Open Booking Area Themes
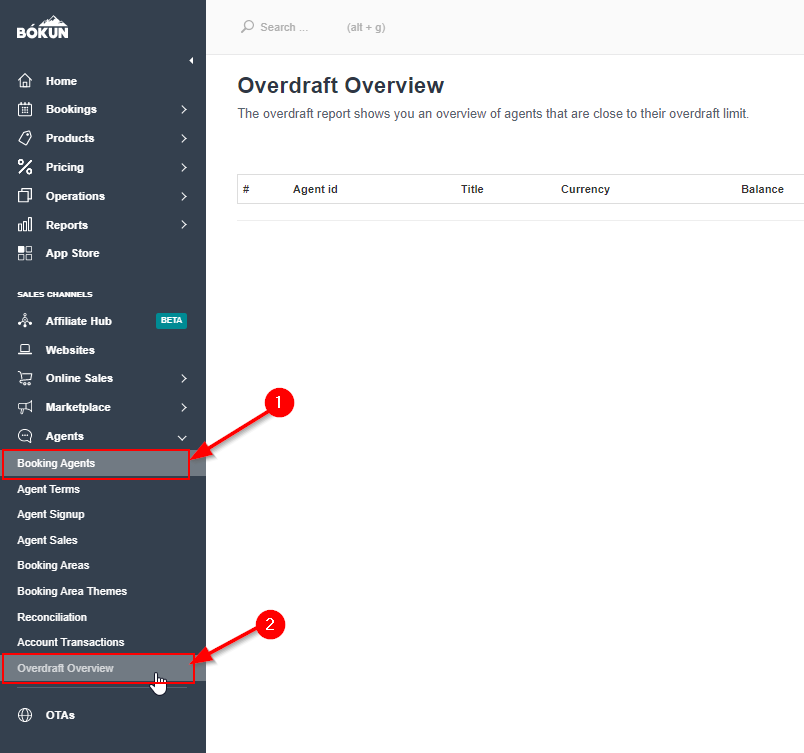Screen dimensions: 804x753 pyautogui.click(x=72, y=591)
